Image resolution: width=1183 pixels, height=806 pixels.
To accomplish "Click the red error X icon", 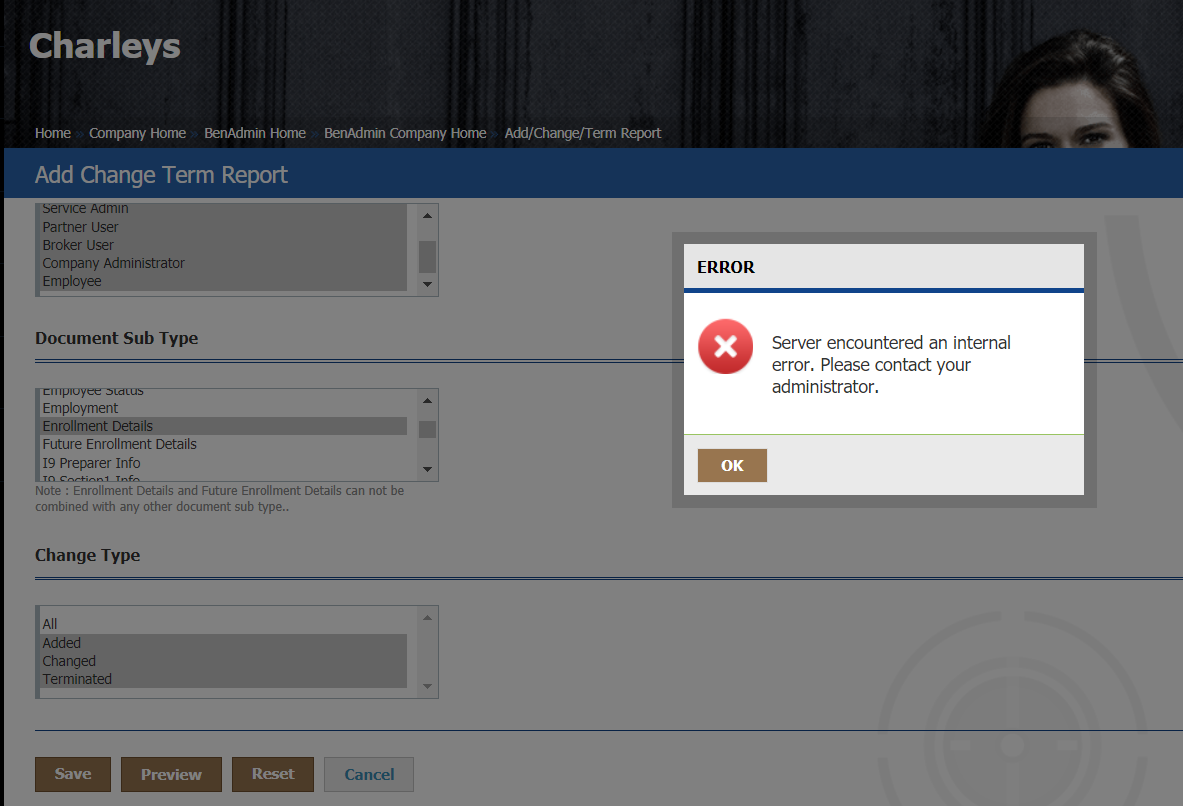I will 725,347.
